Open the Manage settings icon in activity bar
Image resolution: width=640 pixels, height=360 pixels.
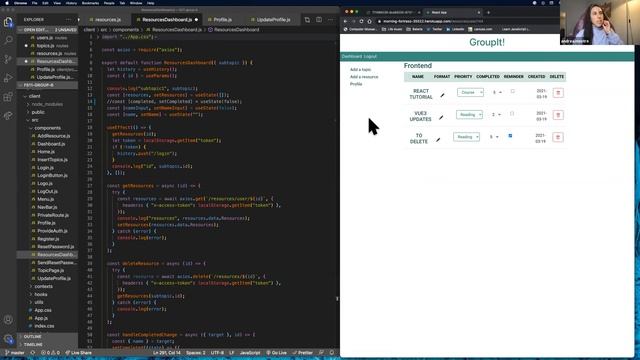[8, 339]
